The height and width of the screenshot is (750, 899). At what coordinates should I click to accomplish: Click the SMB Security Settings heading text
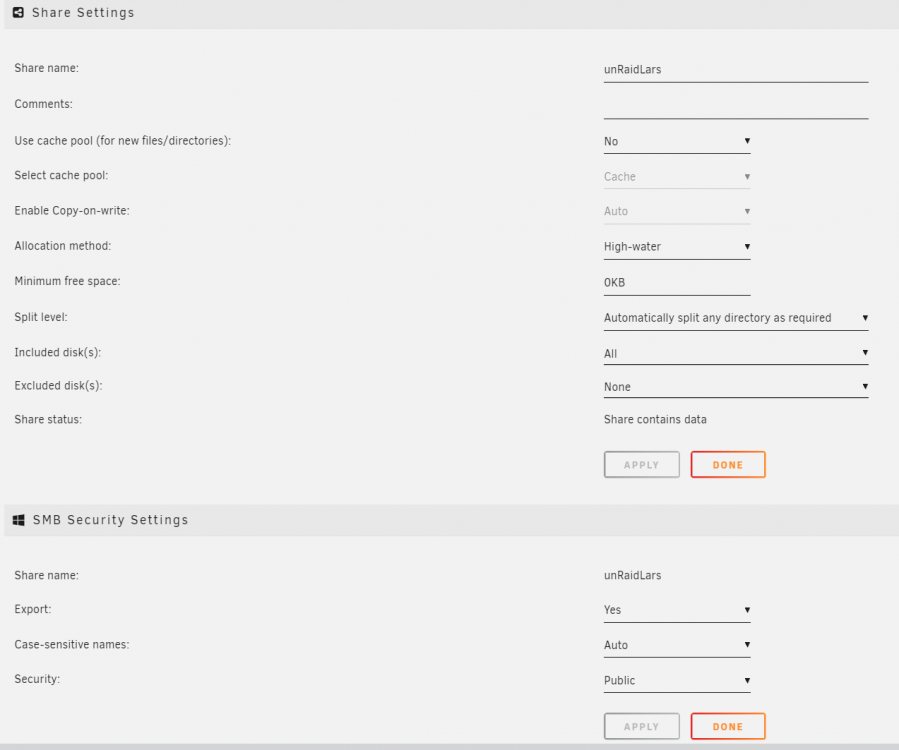click(110, 519)
